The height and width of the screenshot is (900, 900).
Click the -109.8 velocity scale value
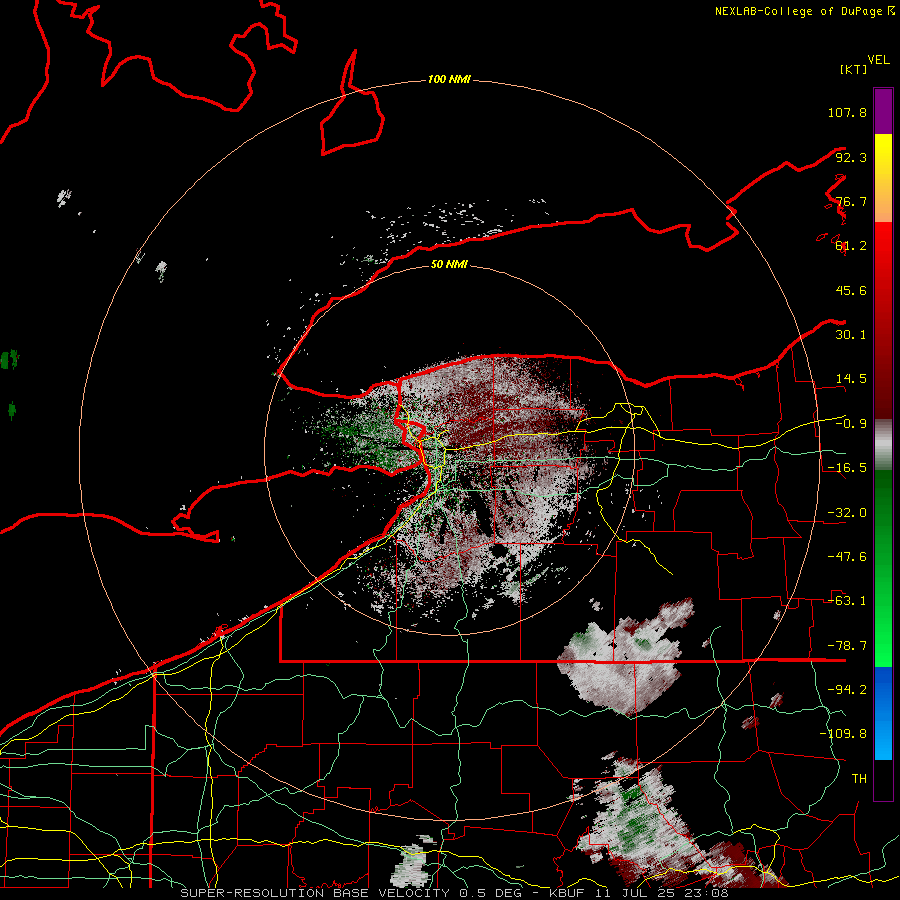[843, 734]
